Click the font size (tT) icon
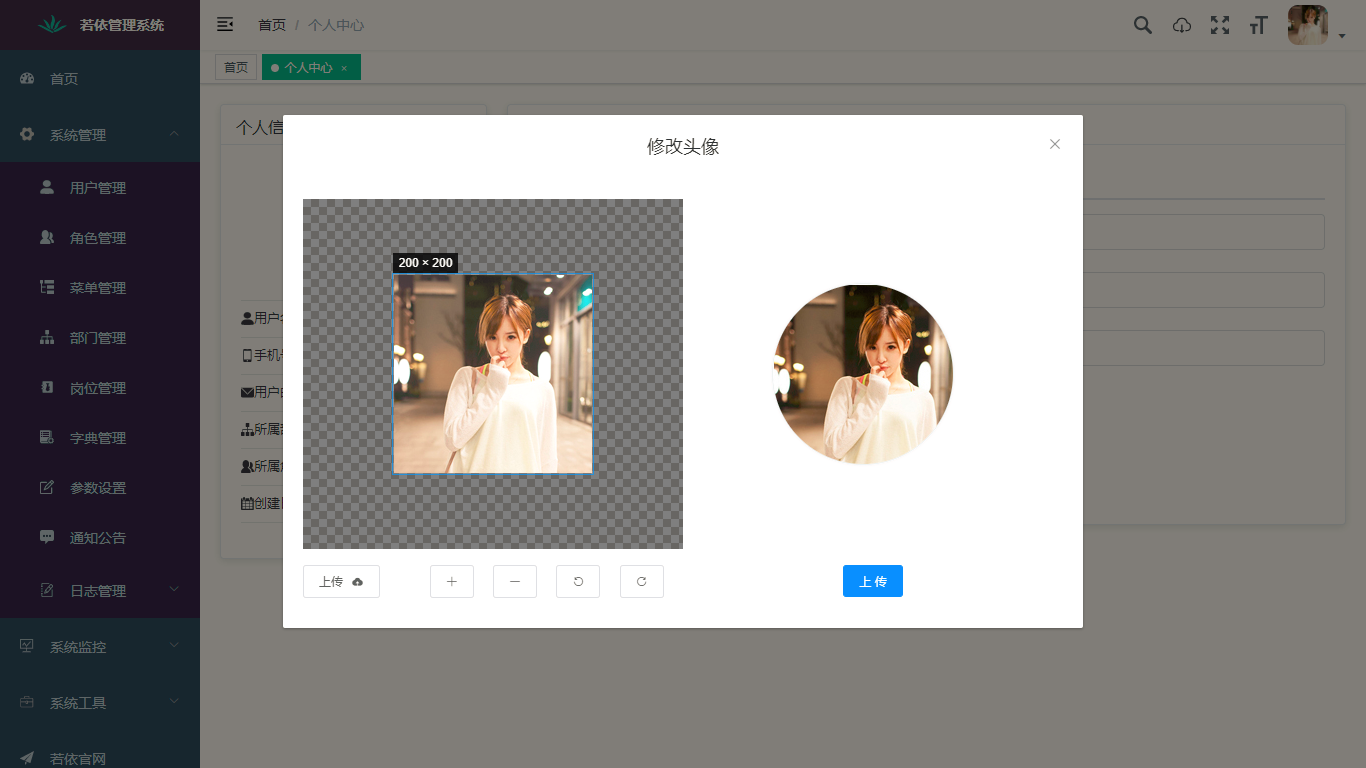The height and width of the screenshot is (768, 1366). pos(1258,24)
